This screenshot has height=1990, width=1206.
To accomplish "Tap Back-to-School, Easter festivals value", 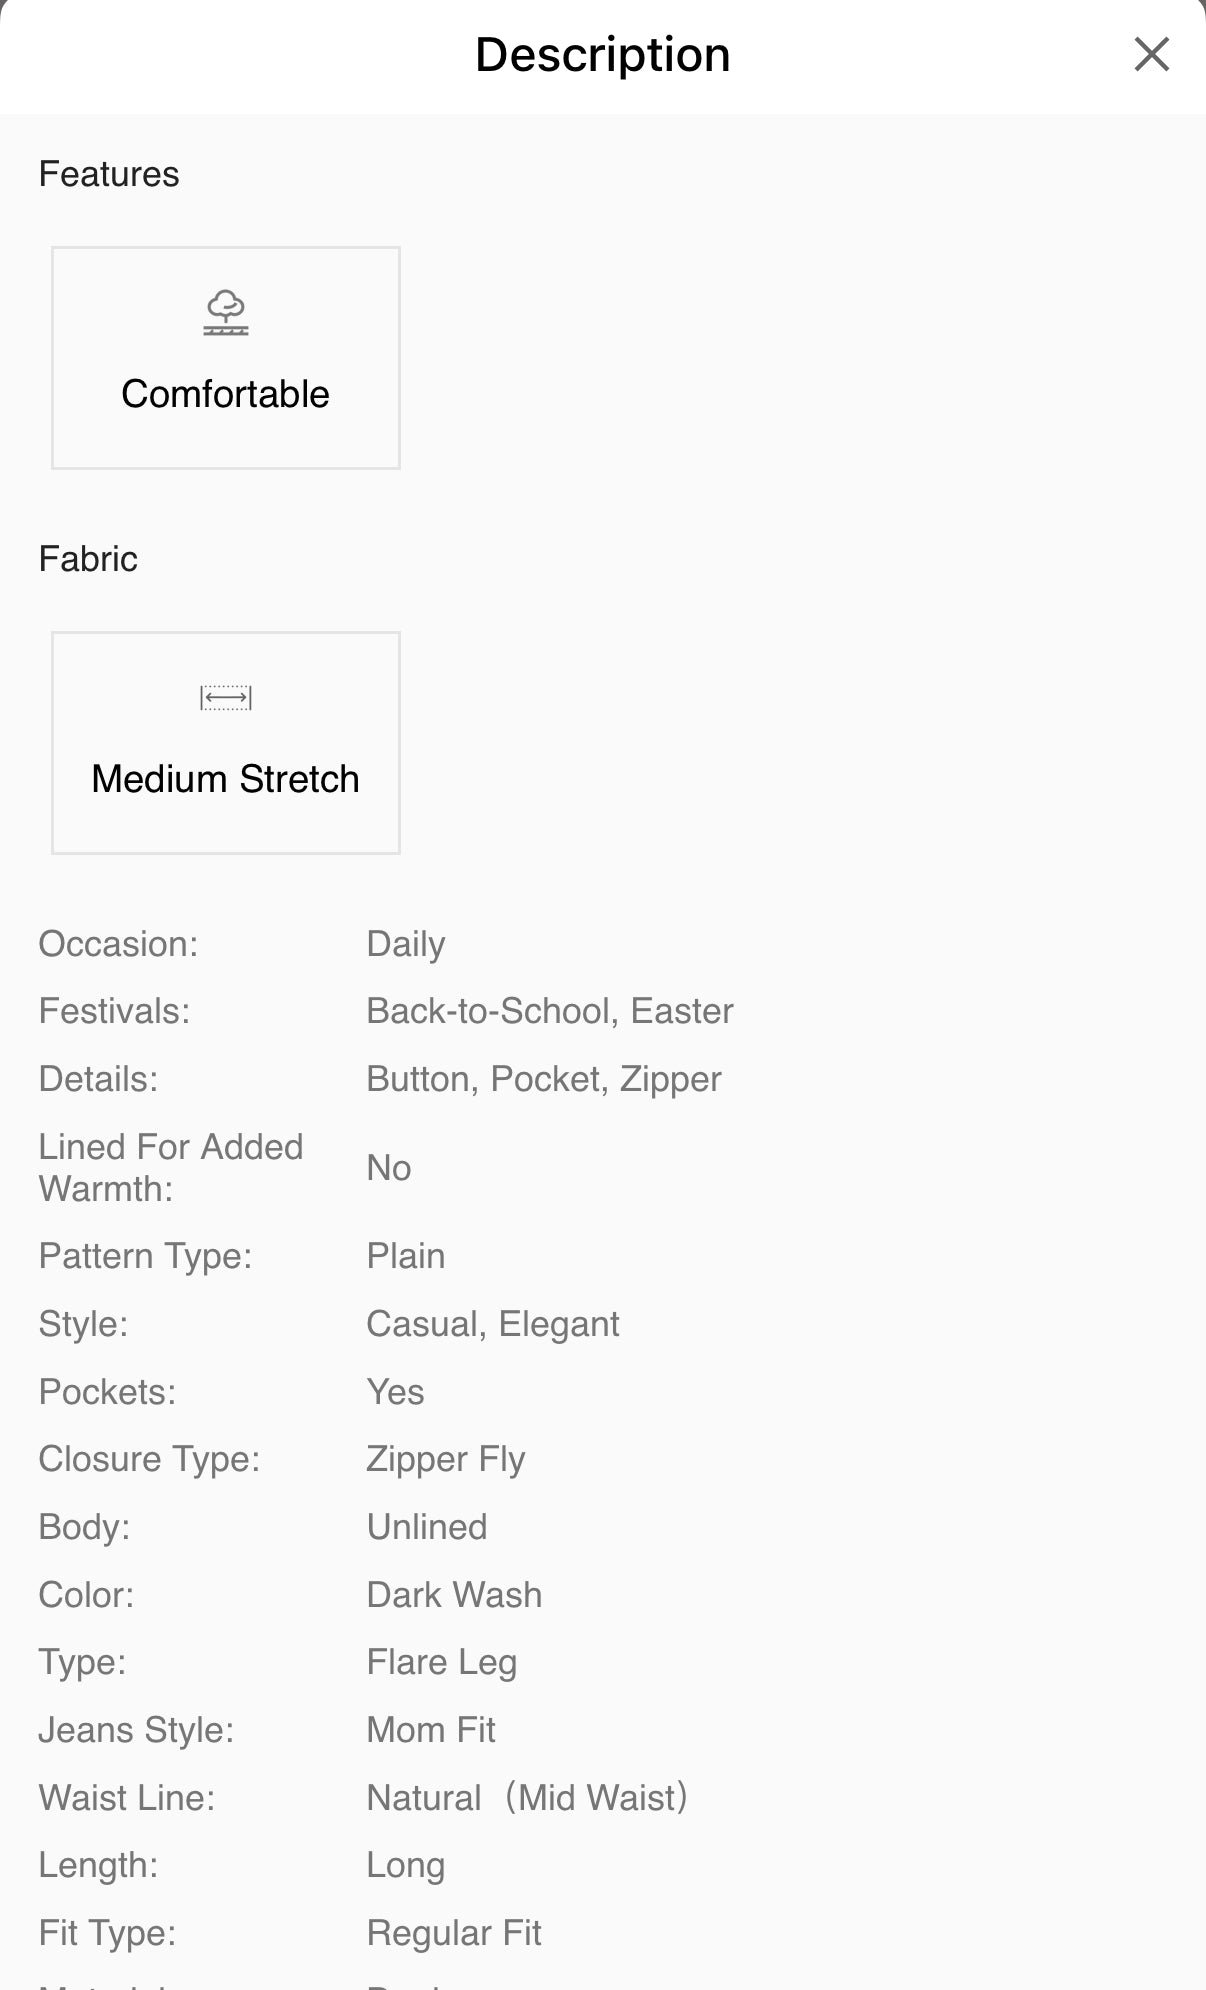I will point(550,1011).
